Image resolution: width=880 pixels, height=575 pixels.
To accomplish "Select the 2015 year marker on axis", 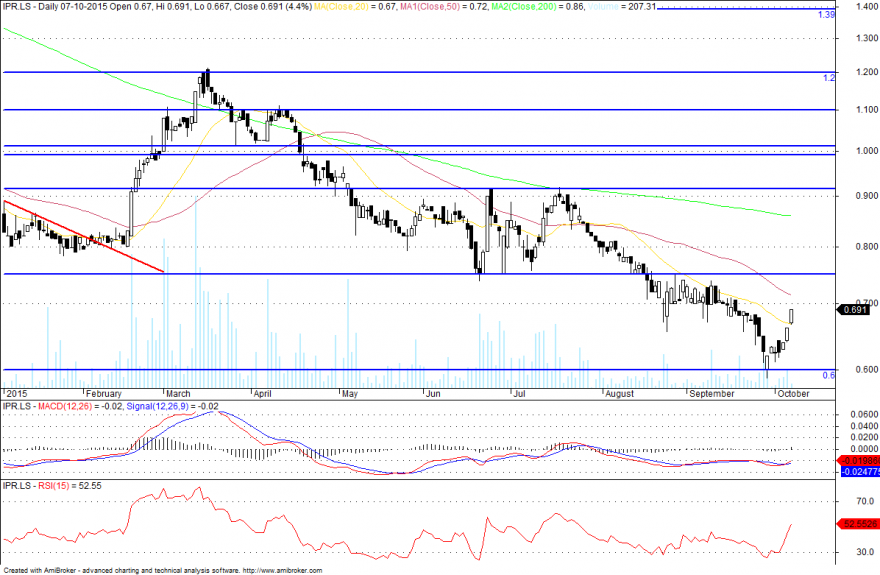I will (16, 394).
